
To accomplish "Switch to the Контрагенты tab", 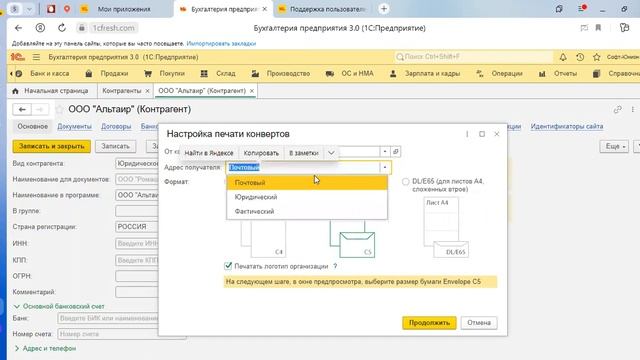I will point(122,91).
